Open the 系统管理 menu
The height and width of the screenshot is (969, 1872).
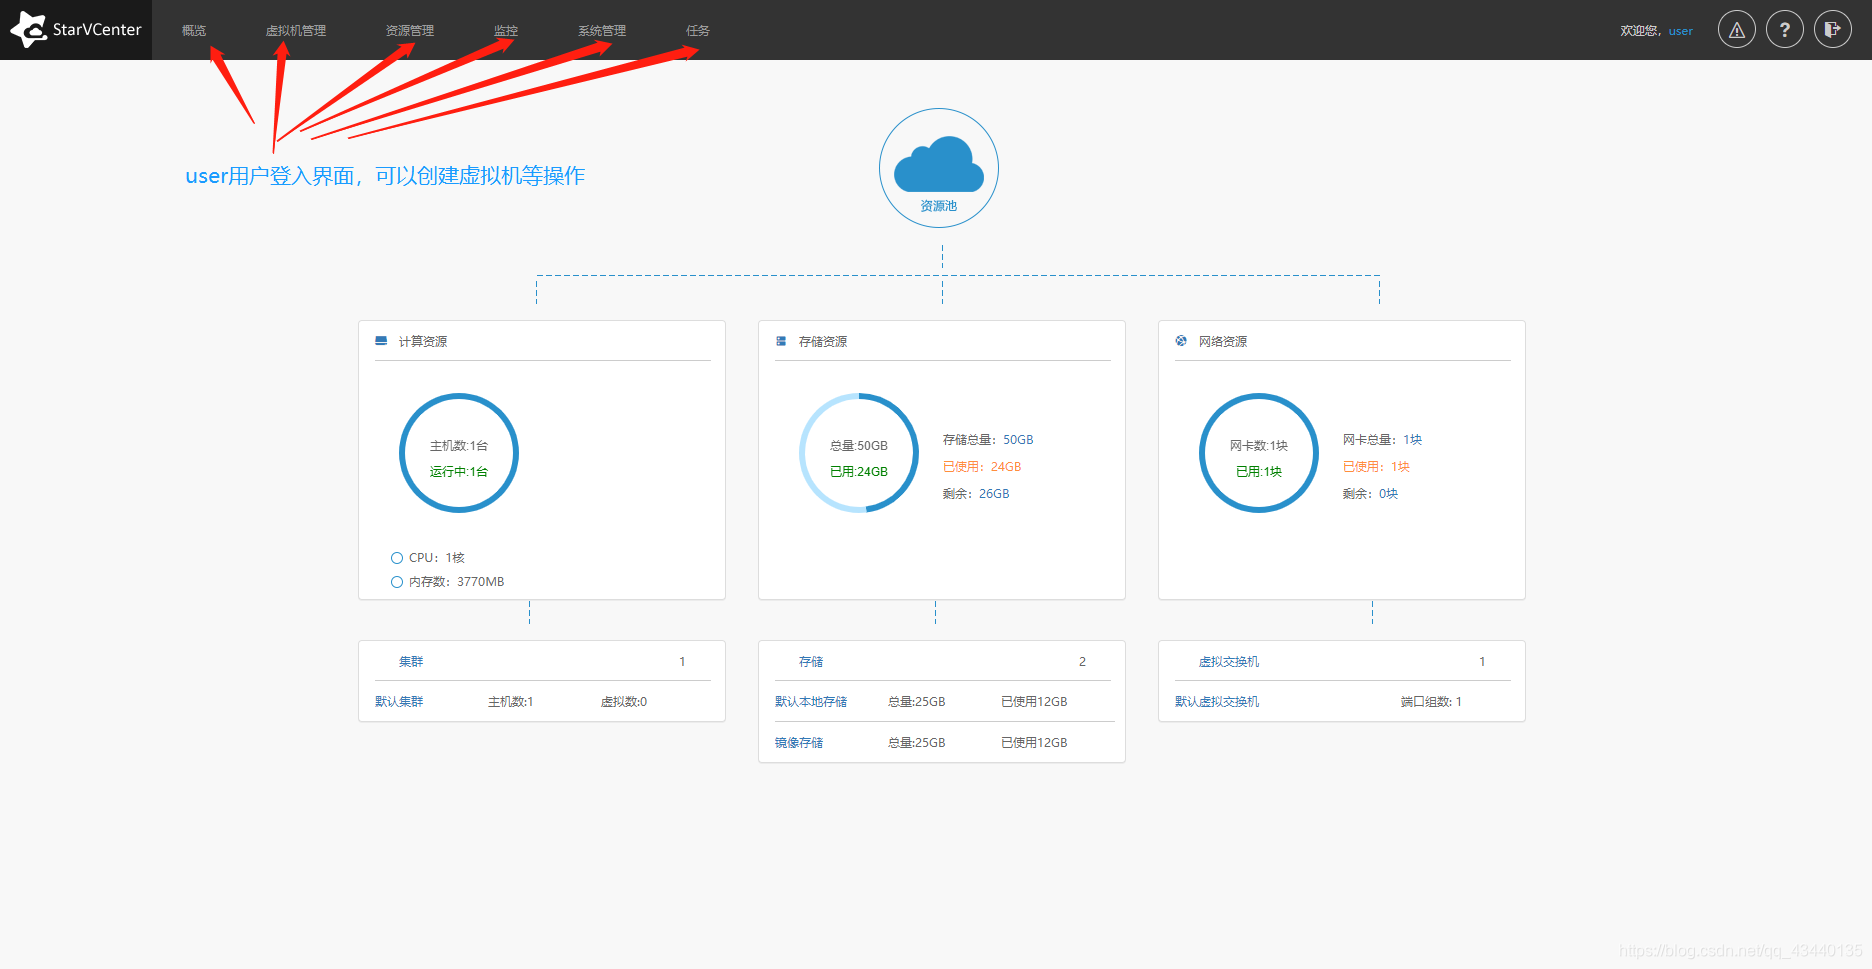click(602, 31)
